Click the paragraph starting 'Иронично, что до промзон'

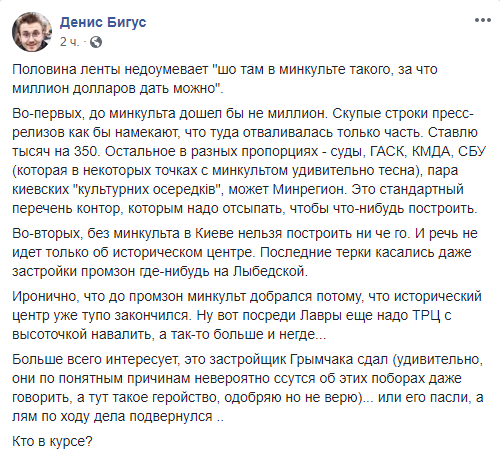[x=247, y=315]
